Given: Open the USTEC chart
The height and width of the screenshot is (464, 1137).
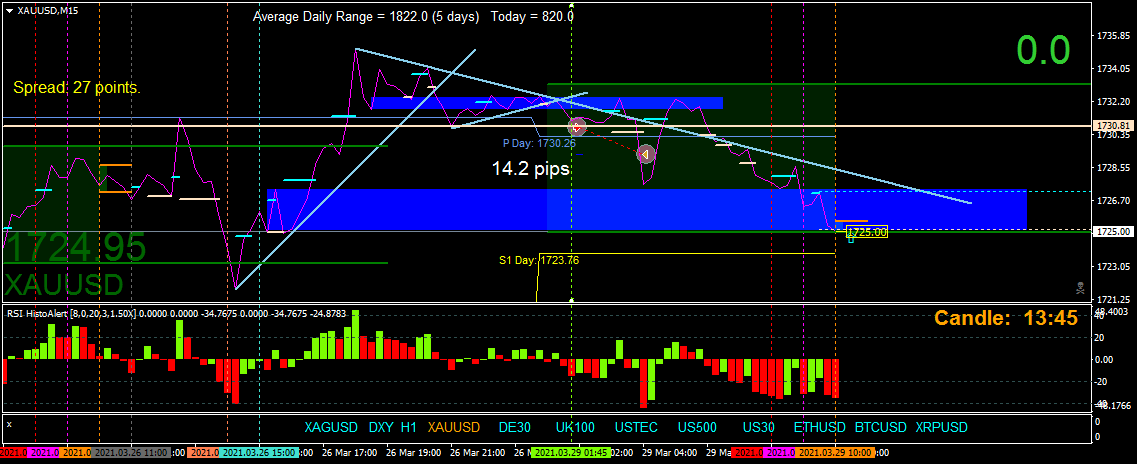Looking at the screenshot, I should pos(637,427).
